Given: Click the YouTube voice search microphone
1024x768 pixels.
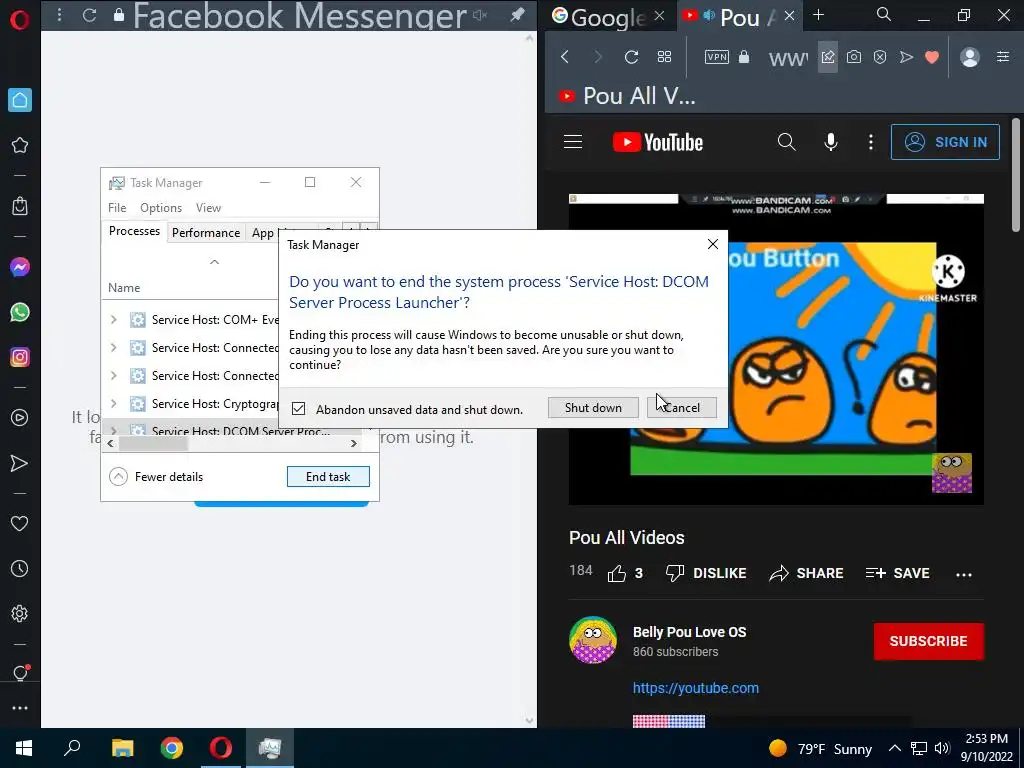Looking at the screenshot, I should click(x=831, y=142).
